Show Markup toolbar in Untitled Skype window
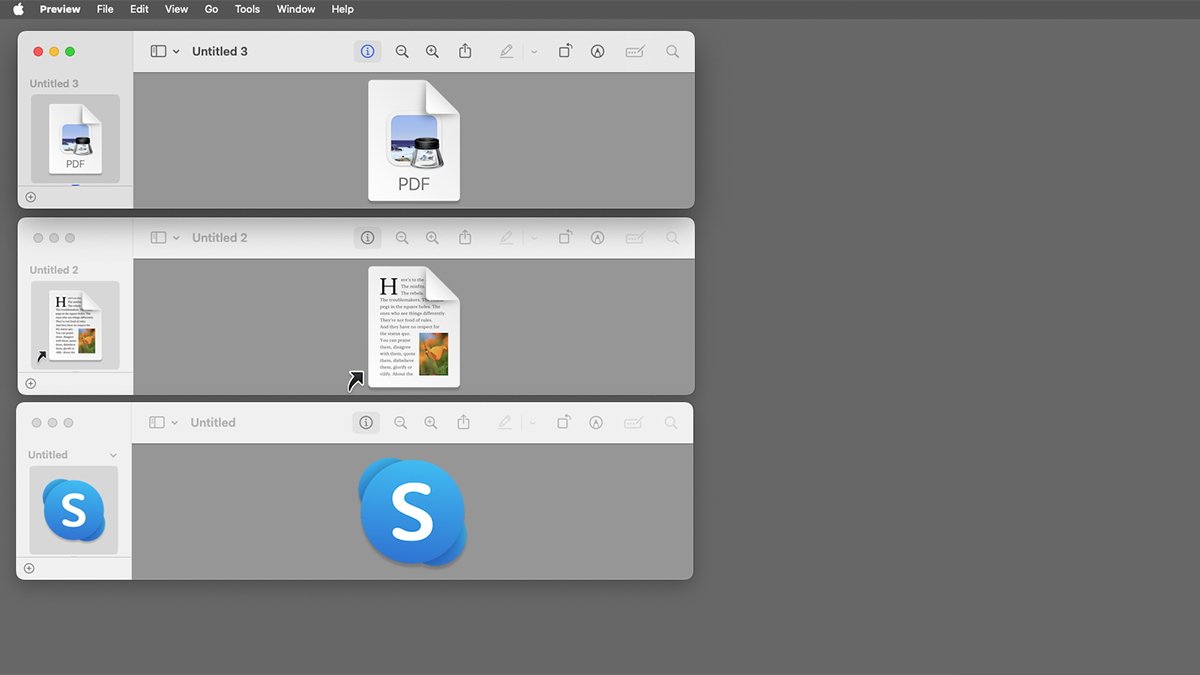 click(596, 422)
